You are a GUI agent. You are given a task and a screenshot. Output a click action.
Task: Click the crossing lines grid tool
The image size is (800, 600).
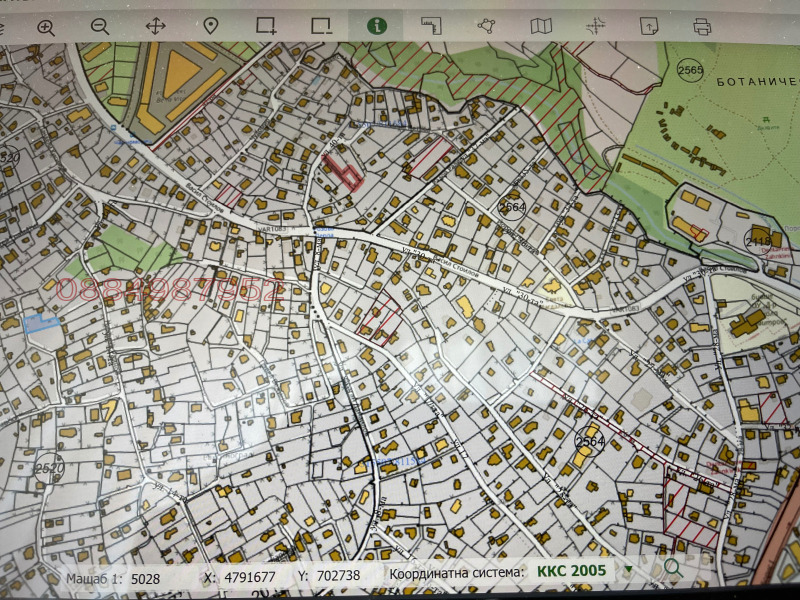595,26
